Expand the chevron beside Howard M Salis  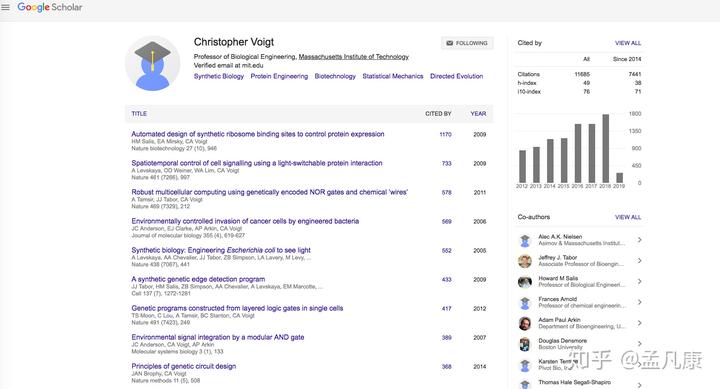click(639, 281)
